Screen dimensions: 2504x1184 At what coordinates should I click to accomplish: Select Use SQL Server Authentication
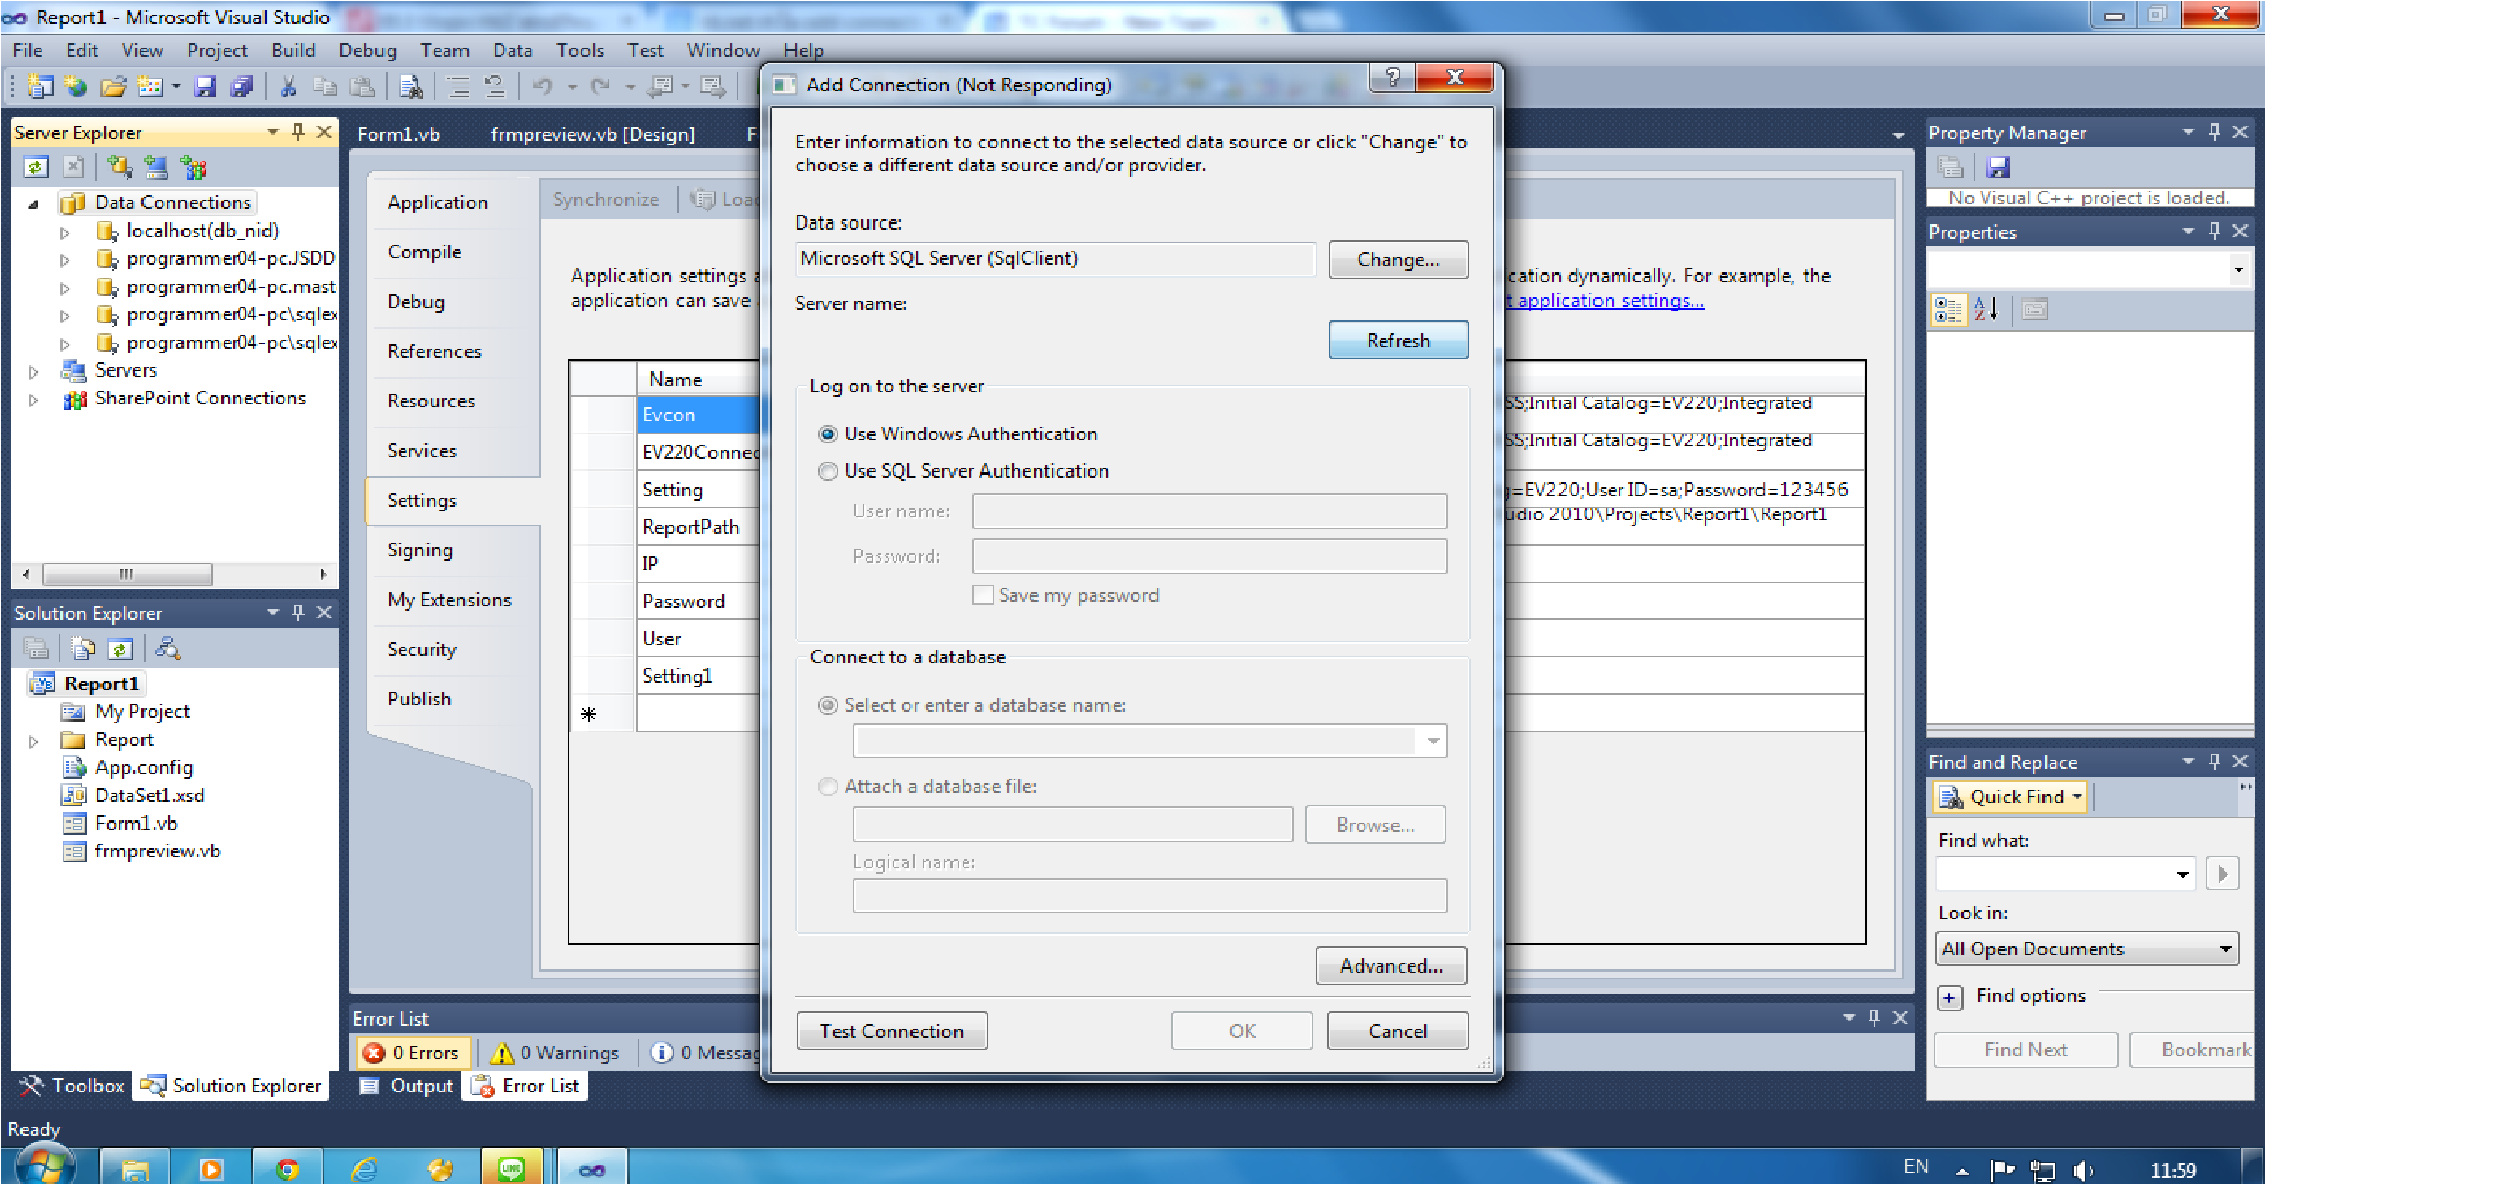pyautogui.click(x=828, y=471)
